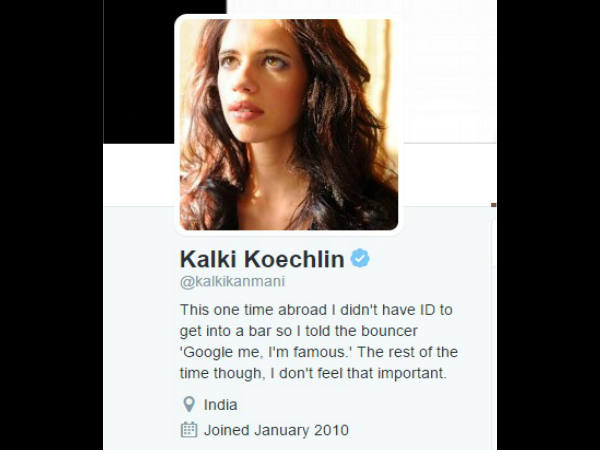Click the word 'bouncer' in the bio
The height and width of the screenshot is (450, 600).
[389, 331]
